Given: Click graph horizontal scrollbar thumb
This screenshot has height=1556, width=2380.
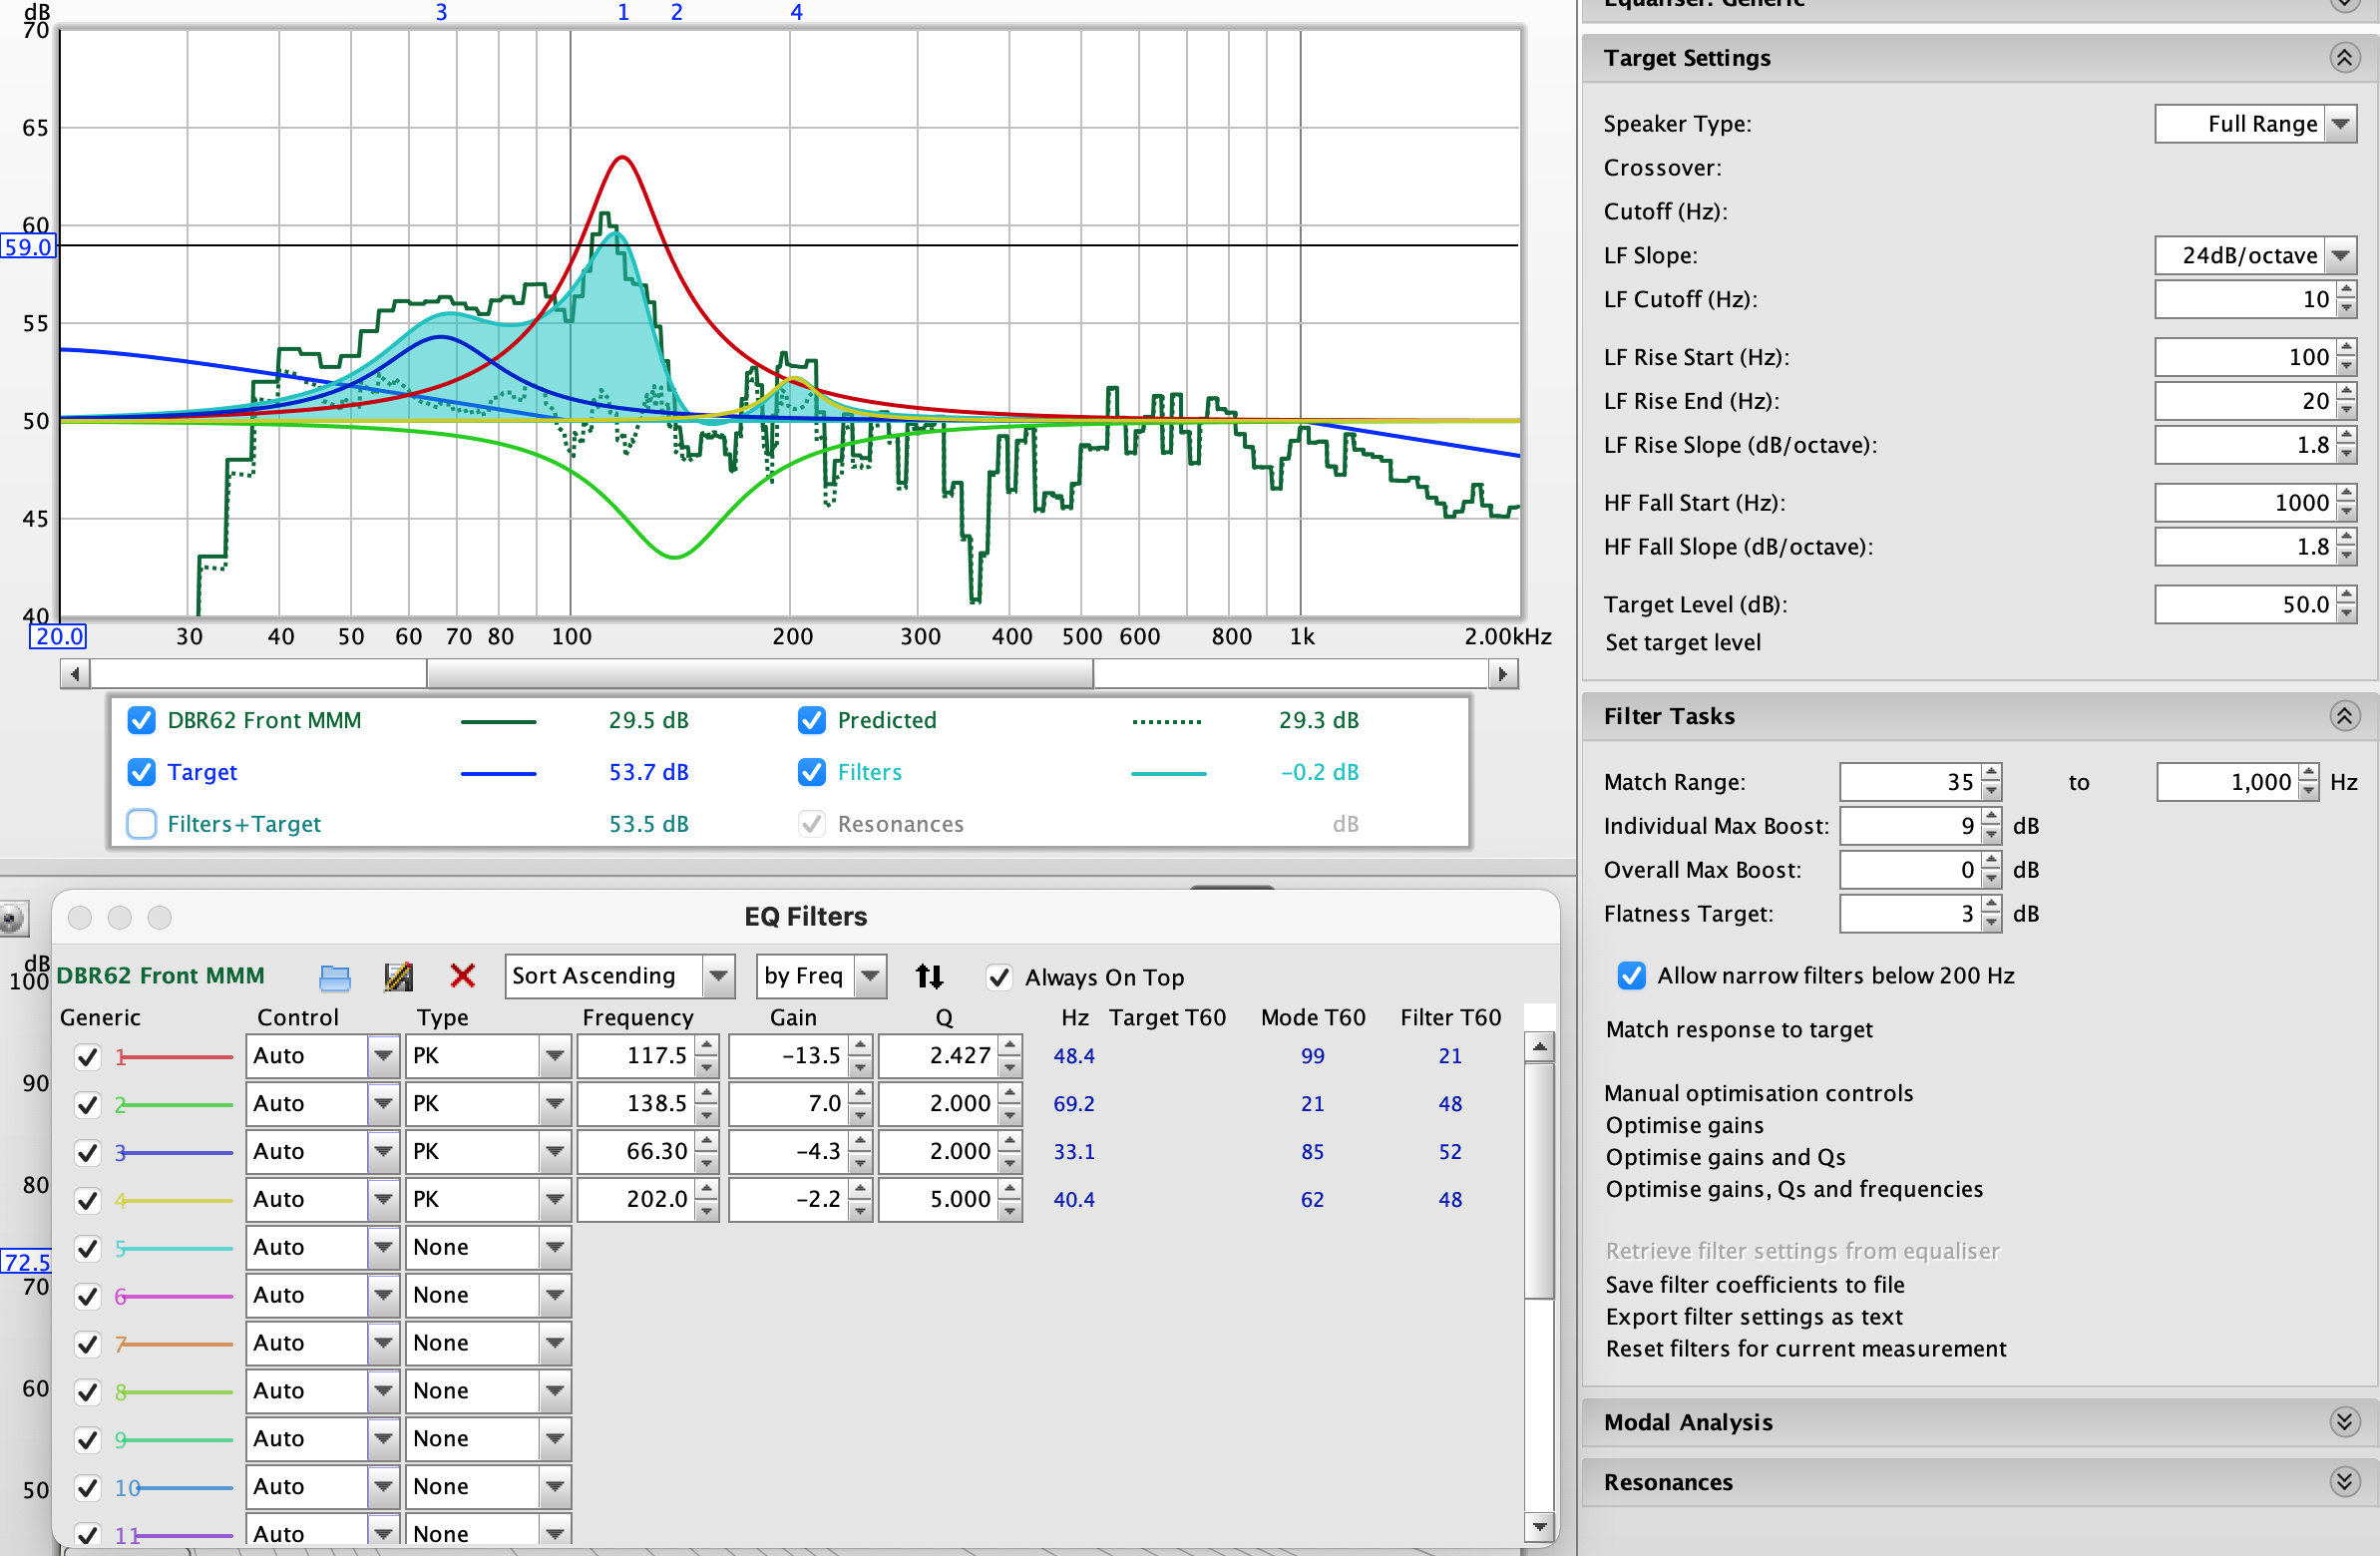Looking at the screenshot, I should pyautogui.click(x=760, y=675).
